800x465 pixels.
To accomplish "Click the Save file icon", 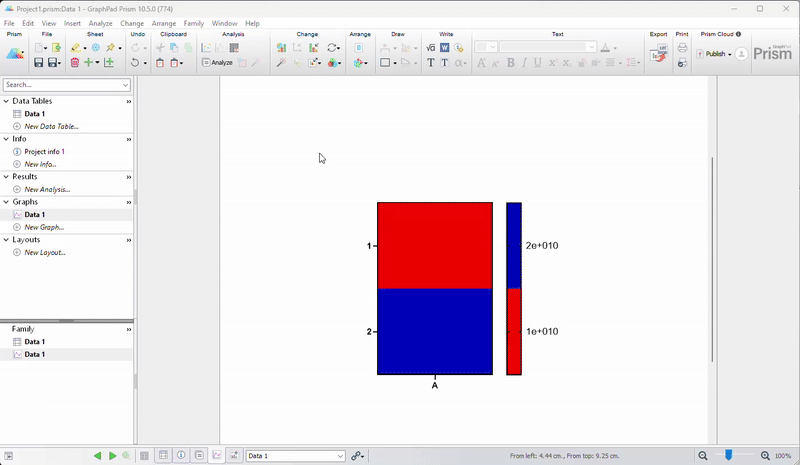I will coord(38,63).
